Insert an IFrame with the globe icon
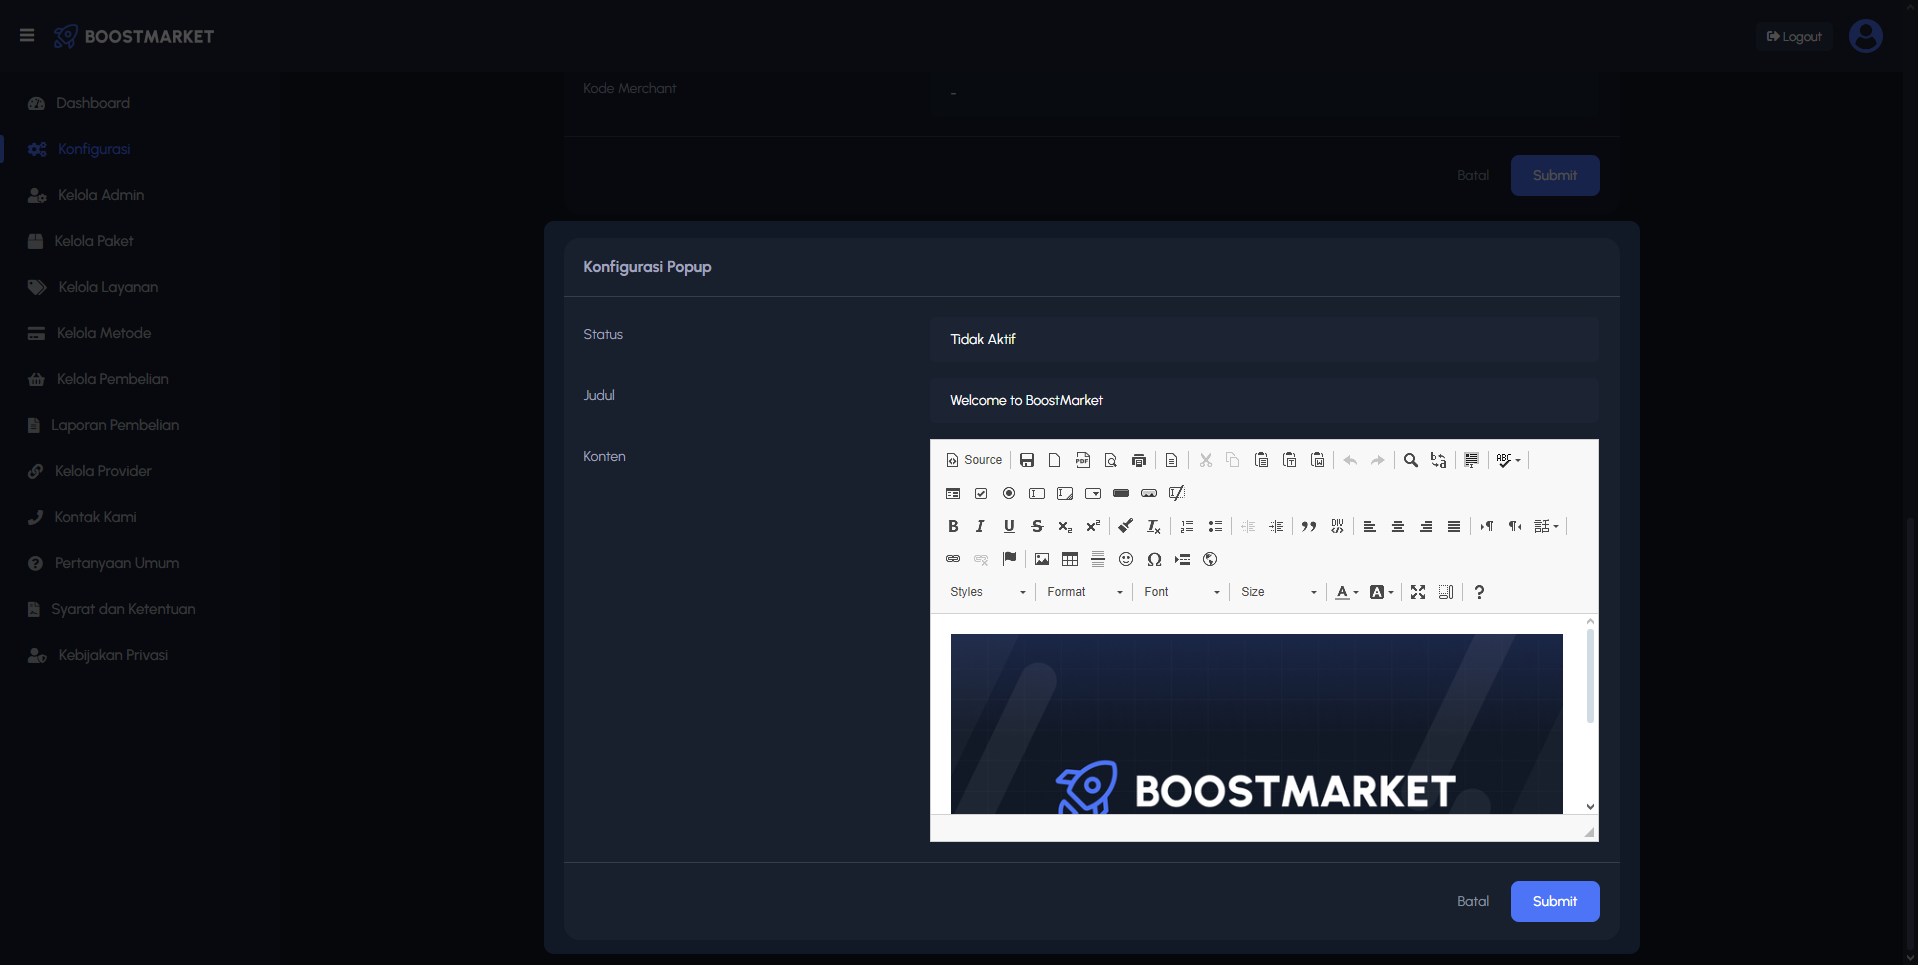Viewport: 1918px width, 965px height. pyautogui.click(x=1209, y=559)
